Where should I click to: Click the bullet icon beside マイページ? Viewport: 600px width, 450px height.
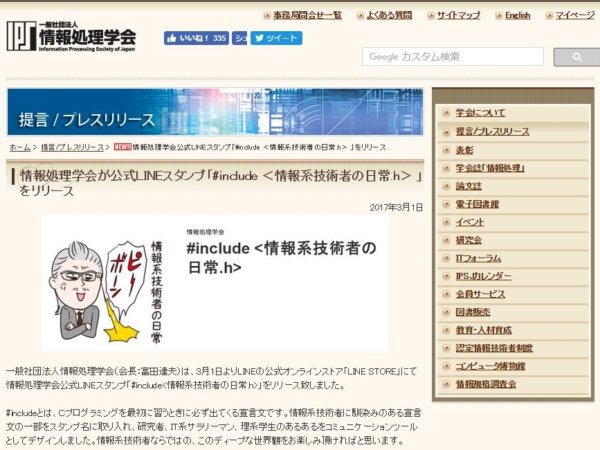(x=549, y=16)
